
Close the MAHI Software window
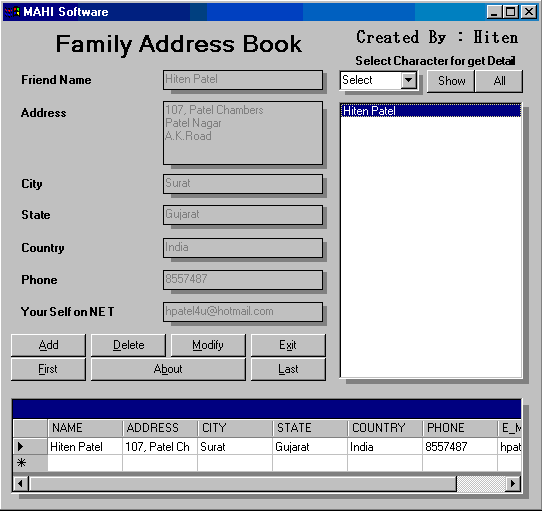coord(529,12)
